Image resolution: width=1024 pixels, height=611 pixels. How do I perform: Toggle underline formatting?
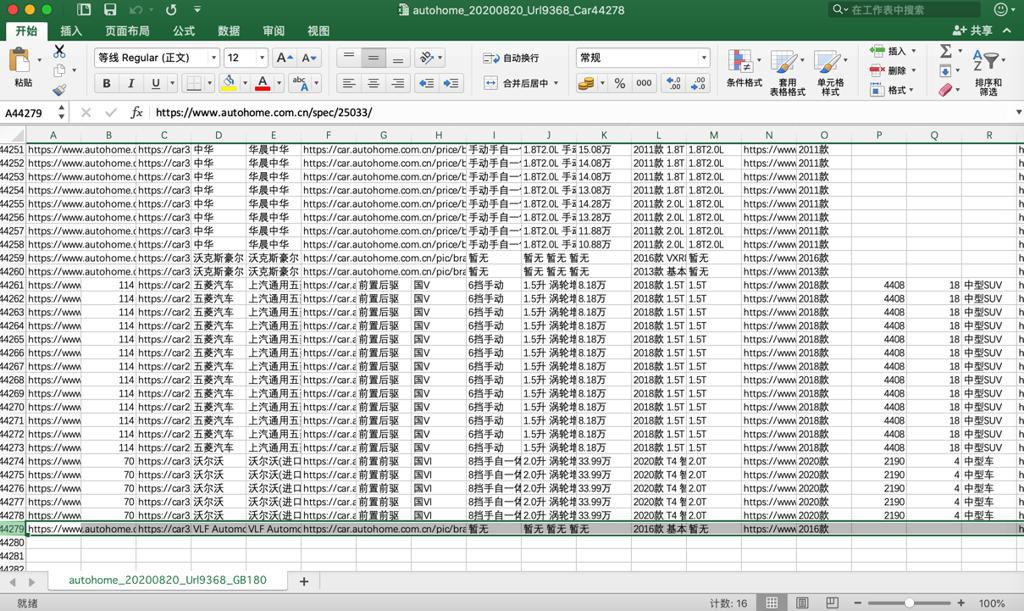tap(155, 83)
